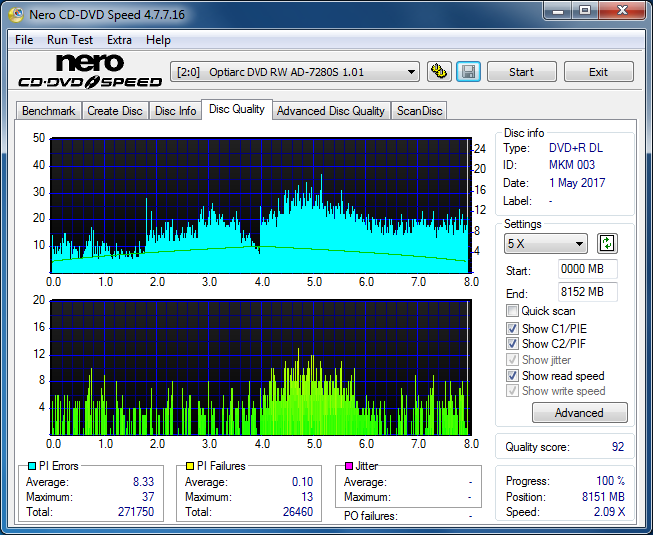This screenshot has width=653, height=535.
Task: Click the disc date 1 May 2017
Action: click(x=577, y=183)
